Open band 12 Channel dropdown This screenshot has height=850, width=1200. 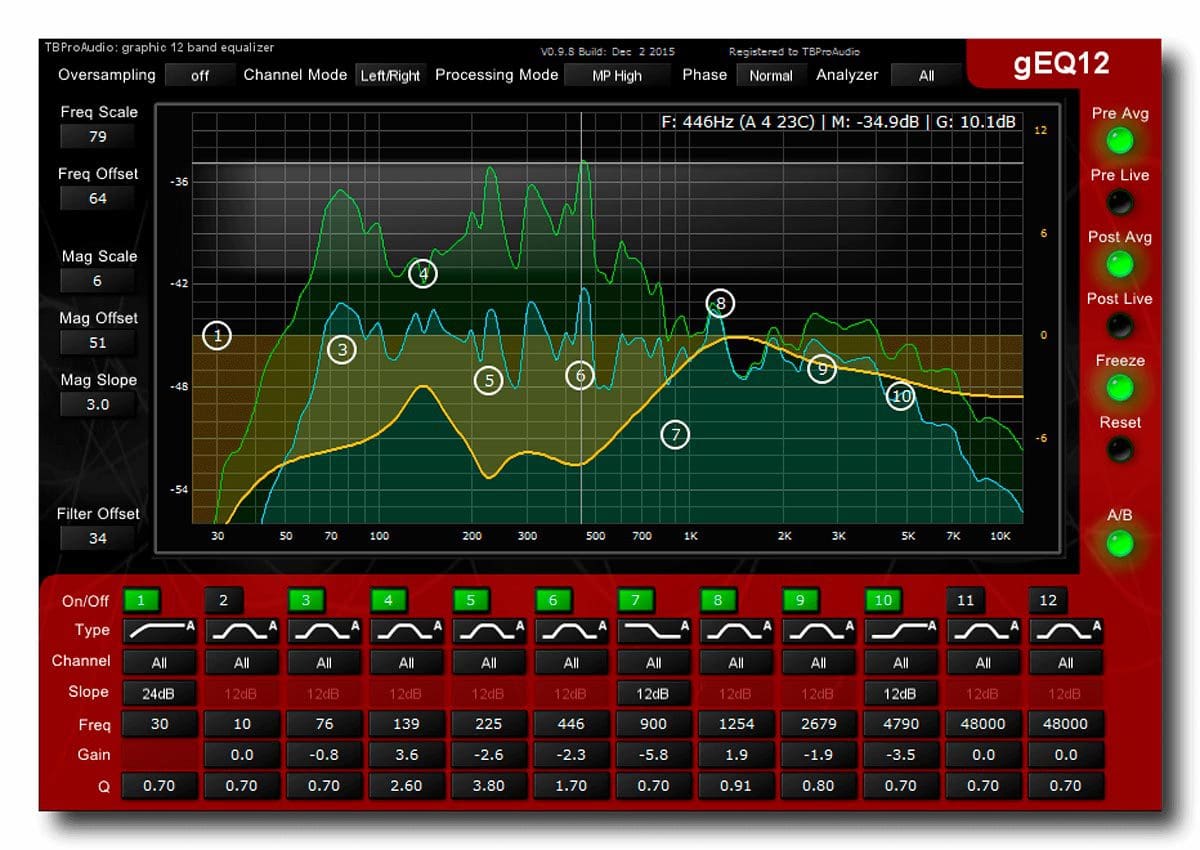click(x=1066, y=662)
